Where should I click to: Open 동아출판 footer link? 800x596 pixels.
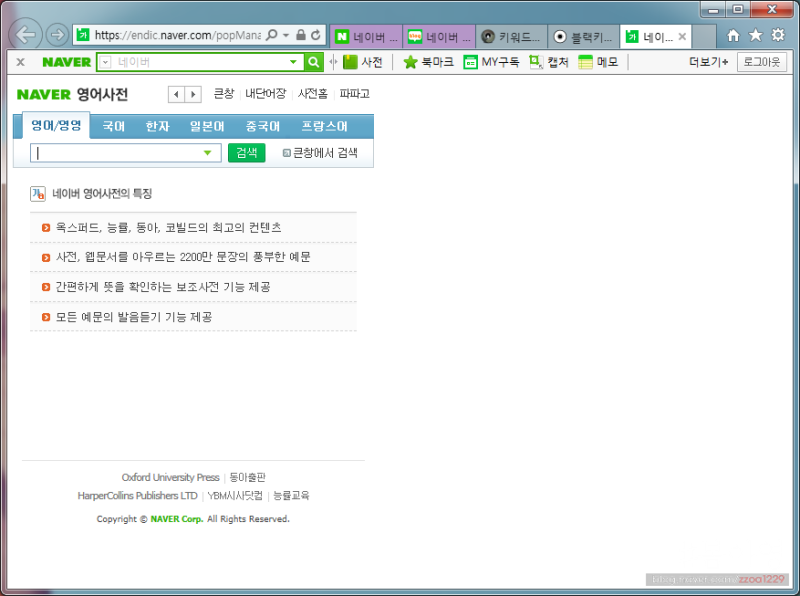247,478
